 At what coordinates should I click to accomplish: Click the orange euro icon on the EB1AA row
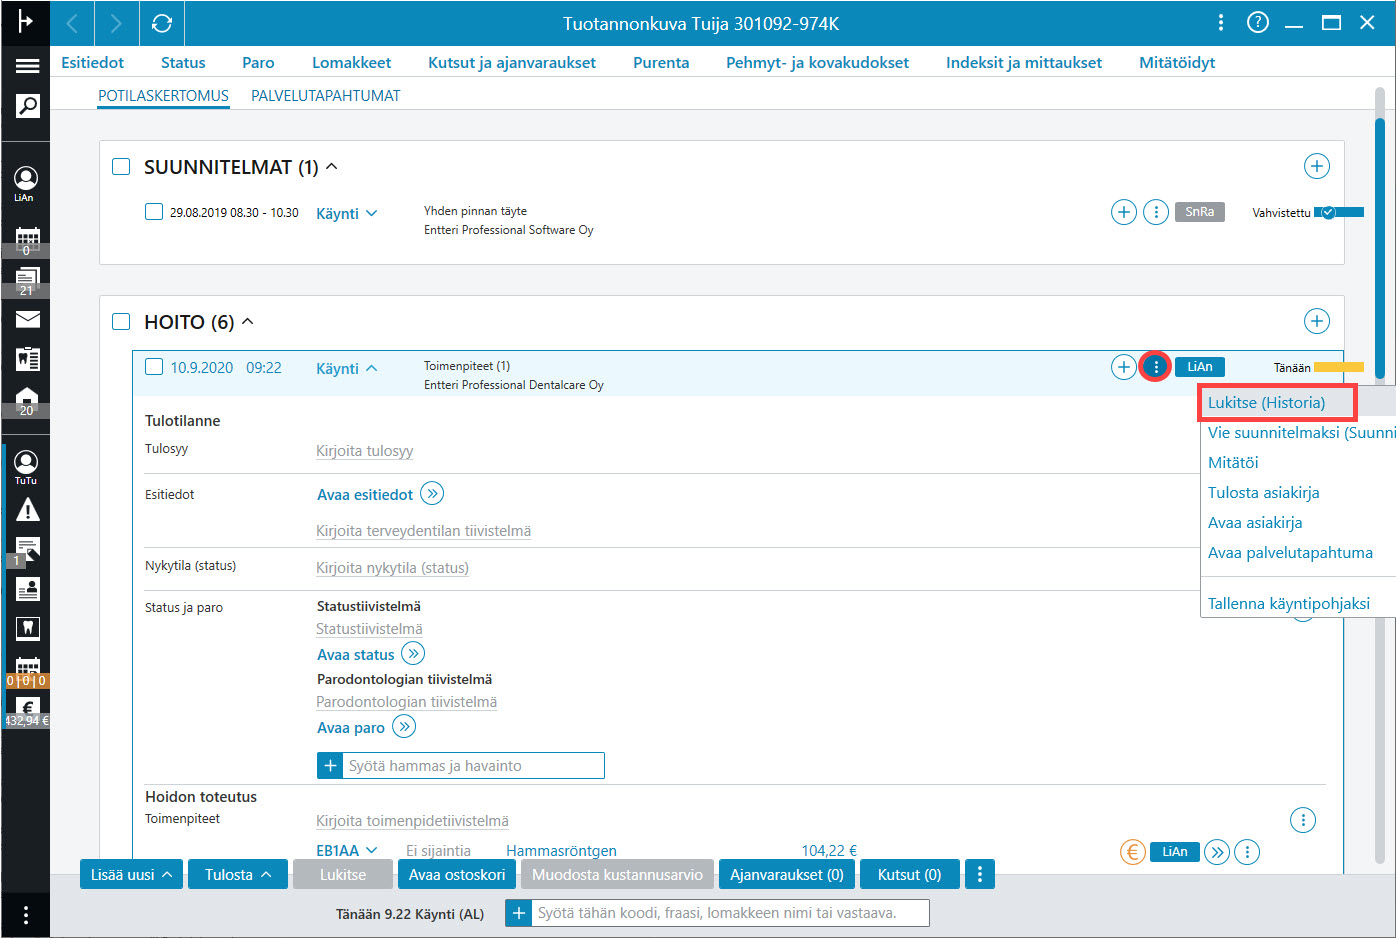pos(1132,852)
